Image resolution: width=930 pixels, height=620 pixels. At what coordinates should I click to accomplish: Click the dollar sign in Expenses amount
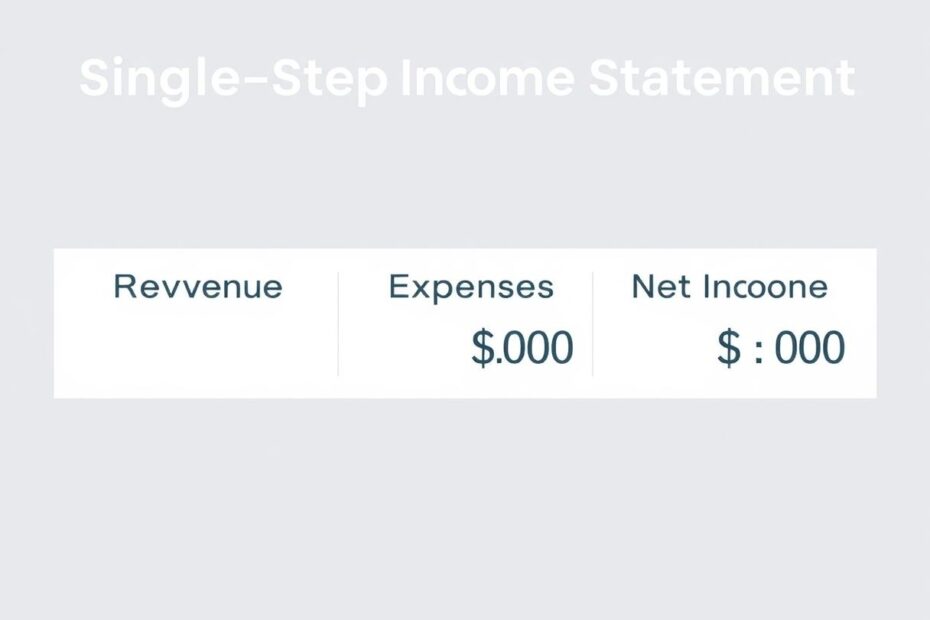pos(482,348)
